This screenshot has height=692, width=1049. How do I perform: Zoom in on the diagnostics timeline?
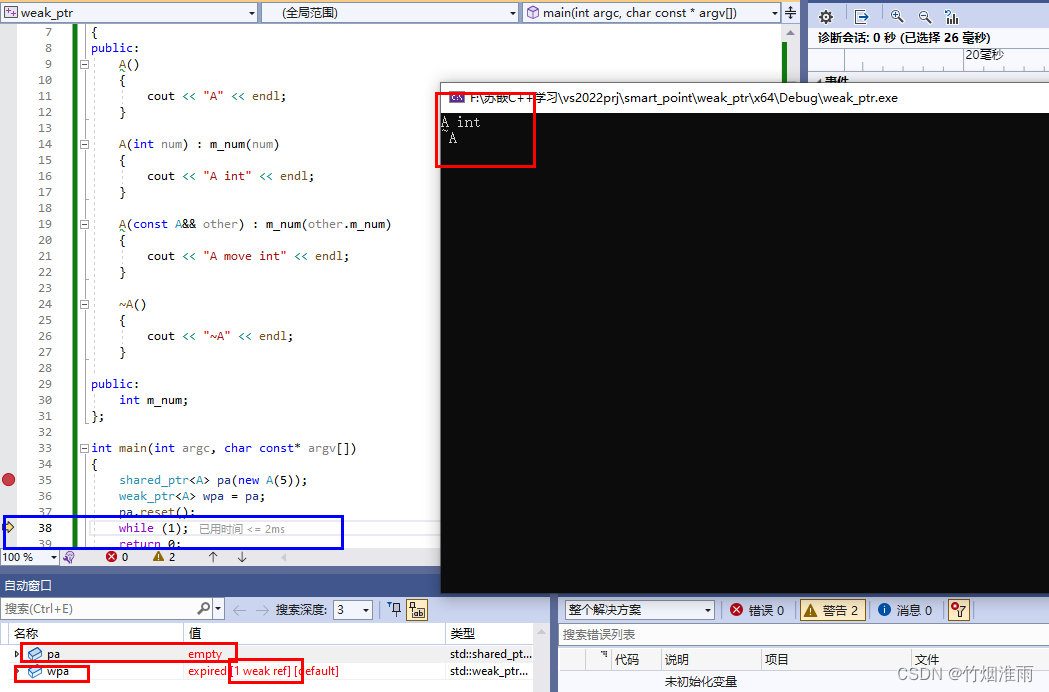coord(896,16)
